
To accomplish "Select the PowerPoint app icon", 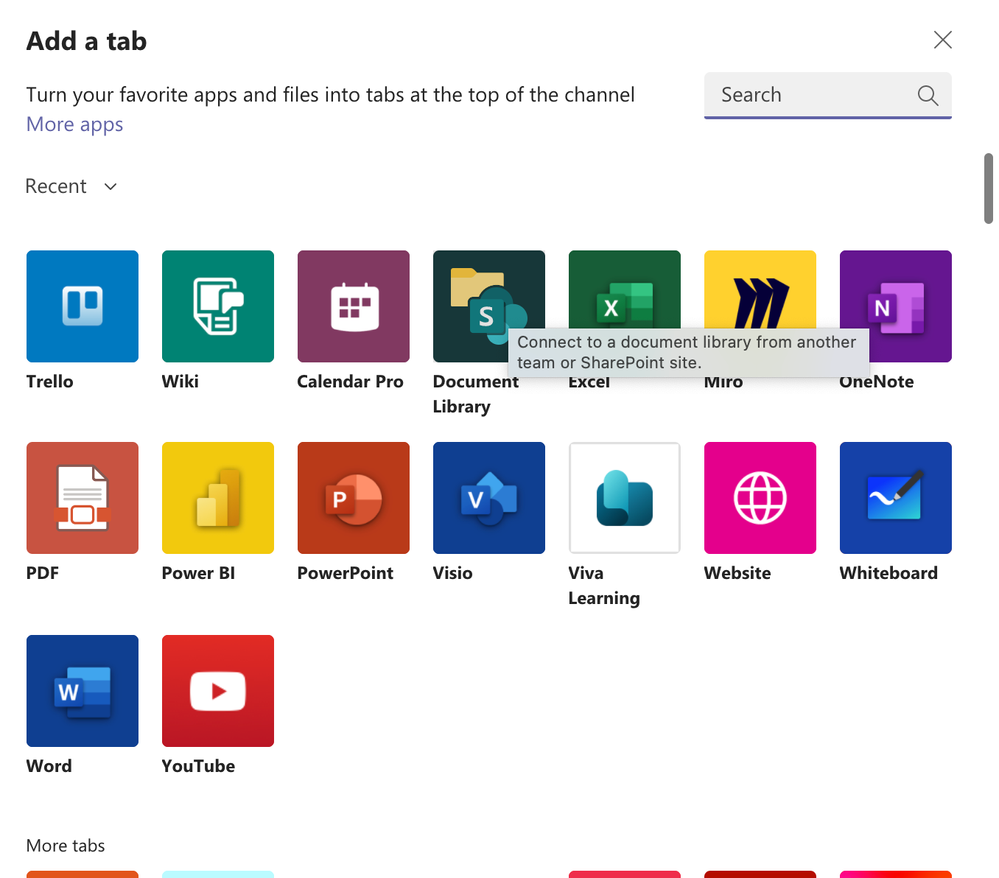I will [353, 498].
